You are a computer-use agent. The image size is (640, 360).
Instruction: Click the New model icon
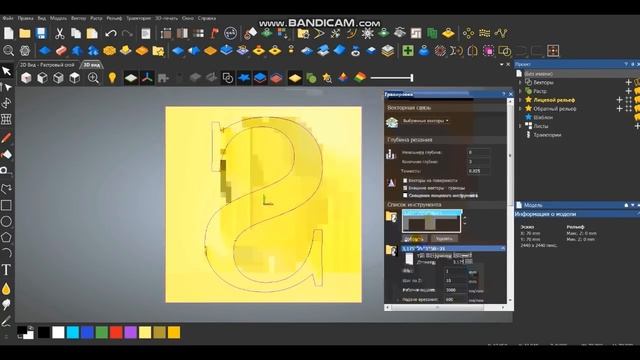(9, 33)
